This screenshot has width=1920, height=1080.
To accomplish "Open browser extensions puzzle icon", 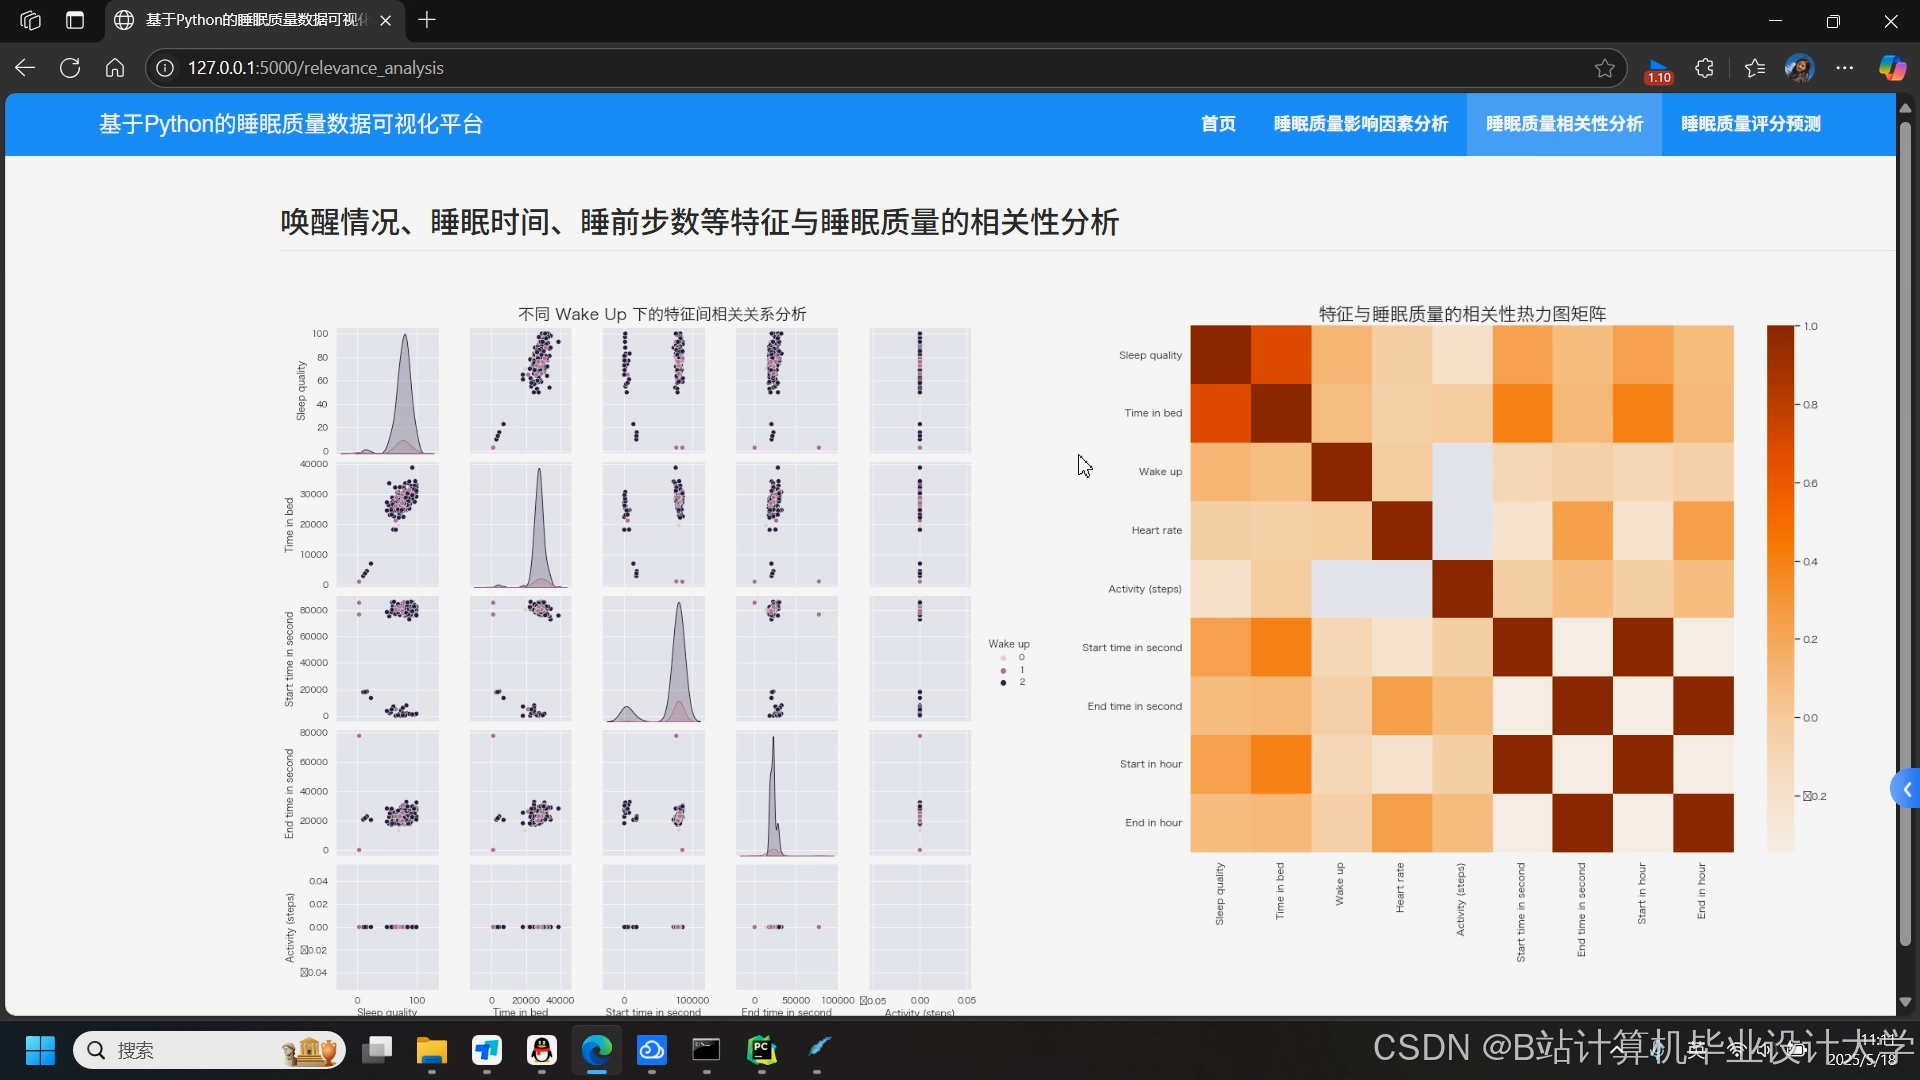I will pyautogui.click(x=1705, y=68).
